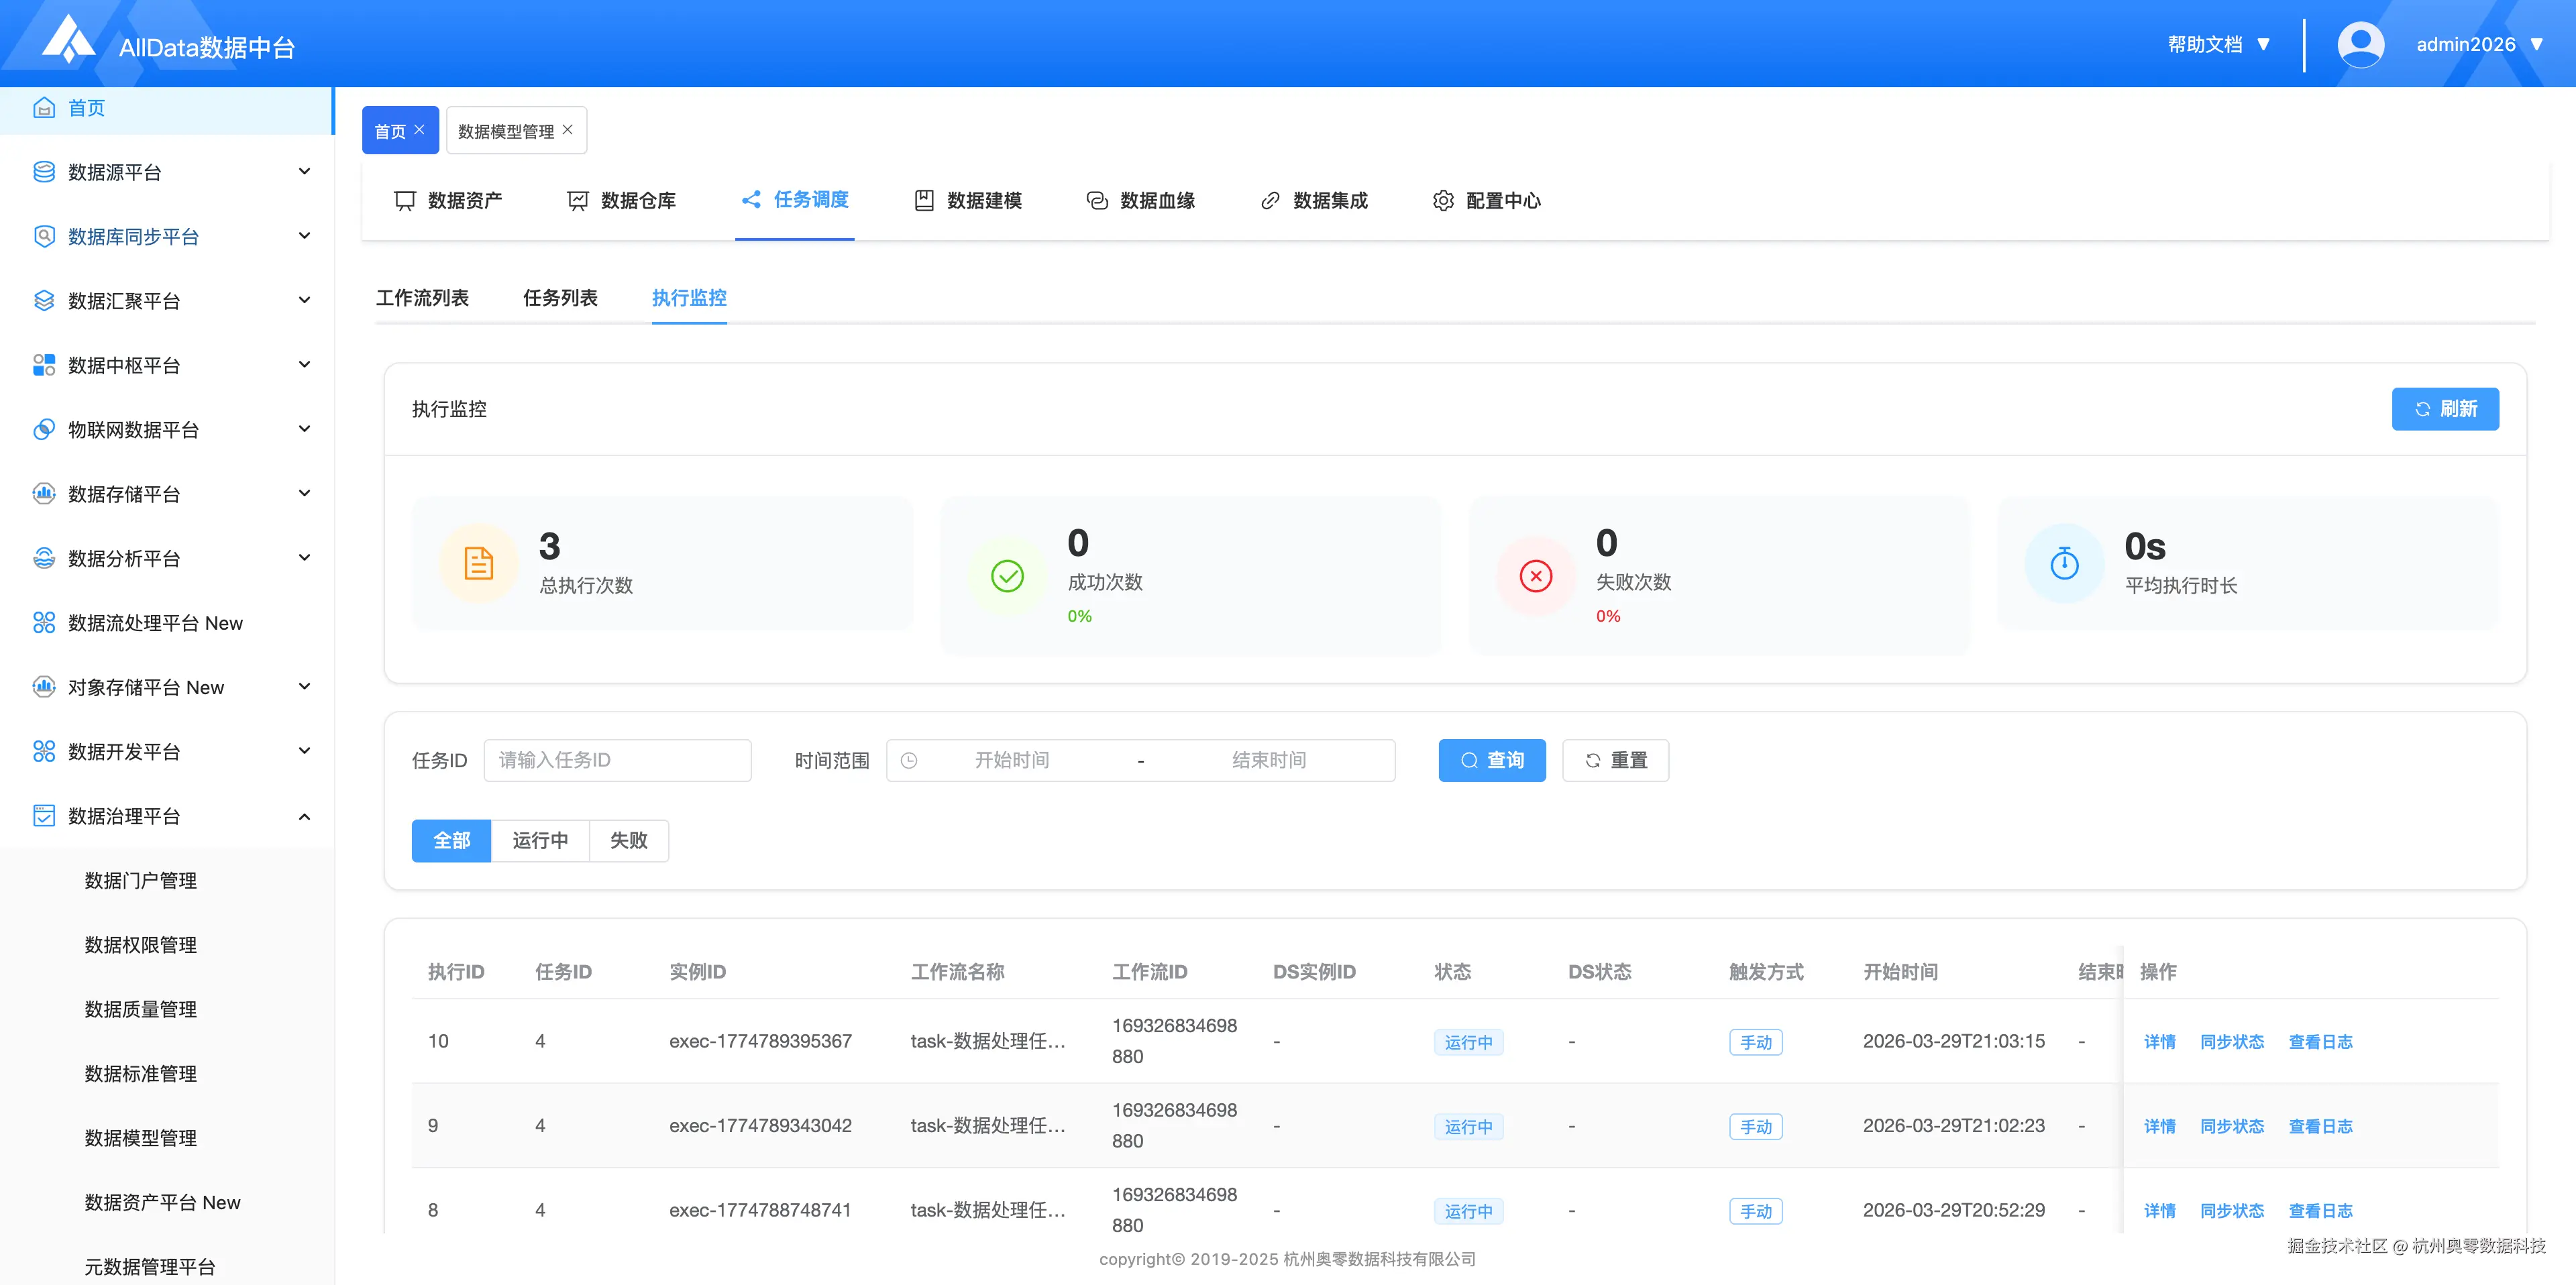Screen dimensions: 2576x1285
Task: Select the 失败 status filter
Action: [628, 840]
